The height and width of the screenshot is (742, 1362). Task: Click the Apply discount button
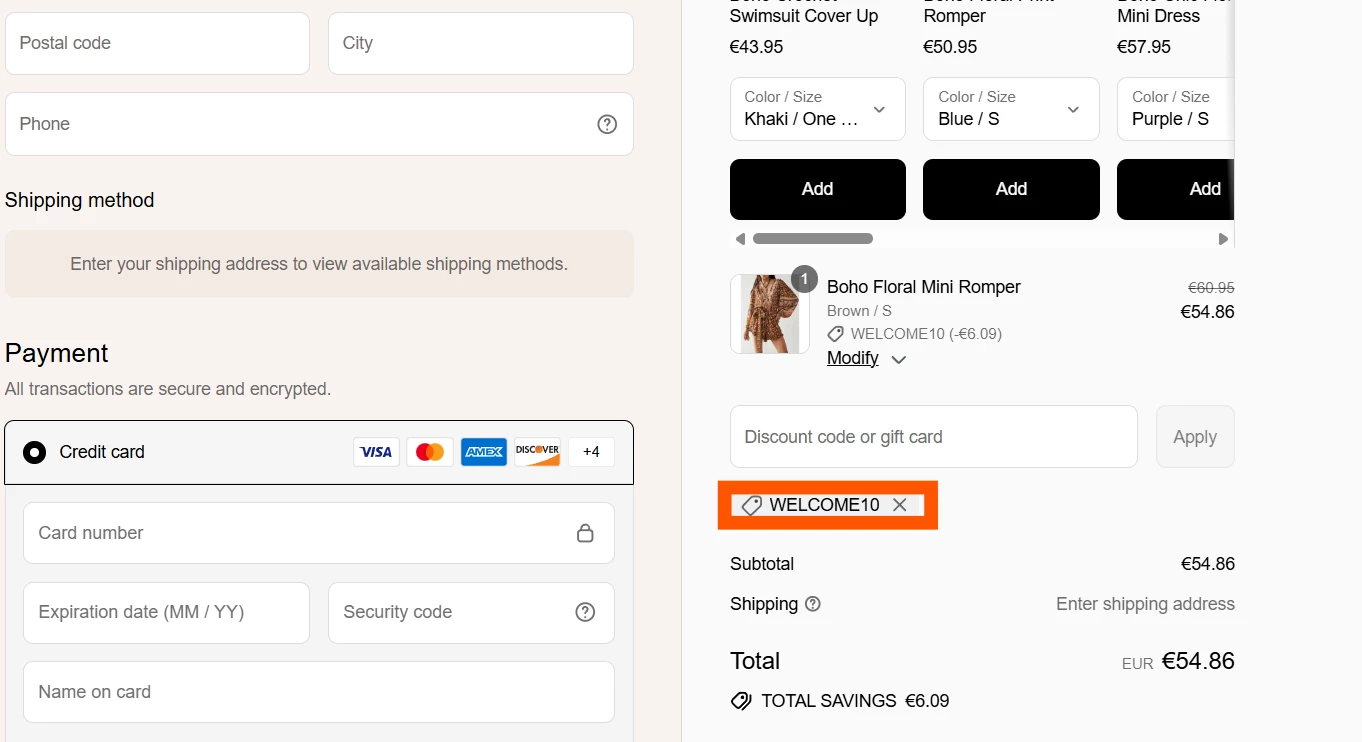tap(1195, 437)
